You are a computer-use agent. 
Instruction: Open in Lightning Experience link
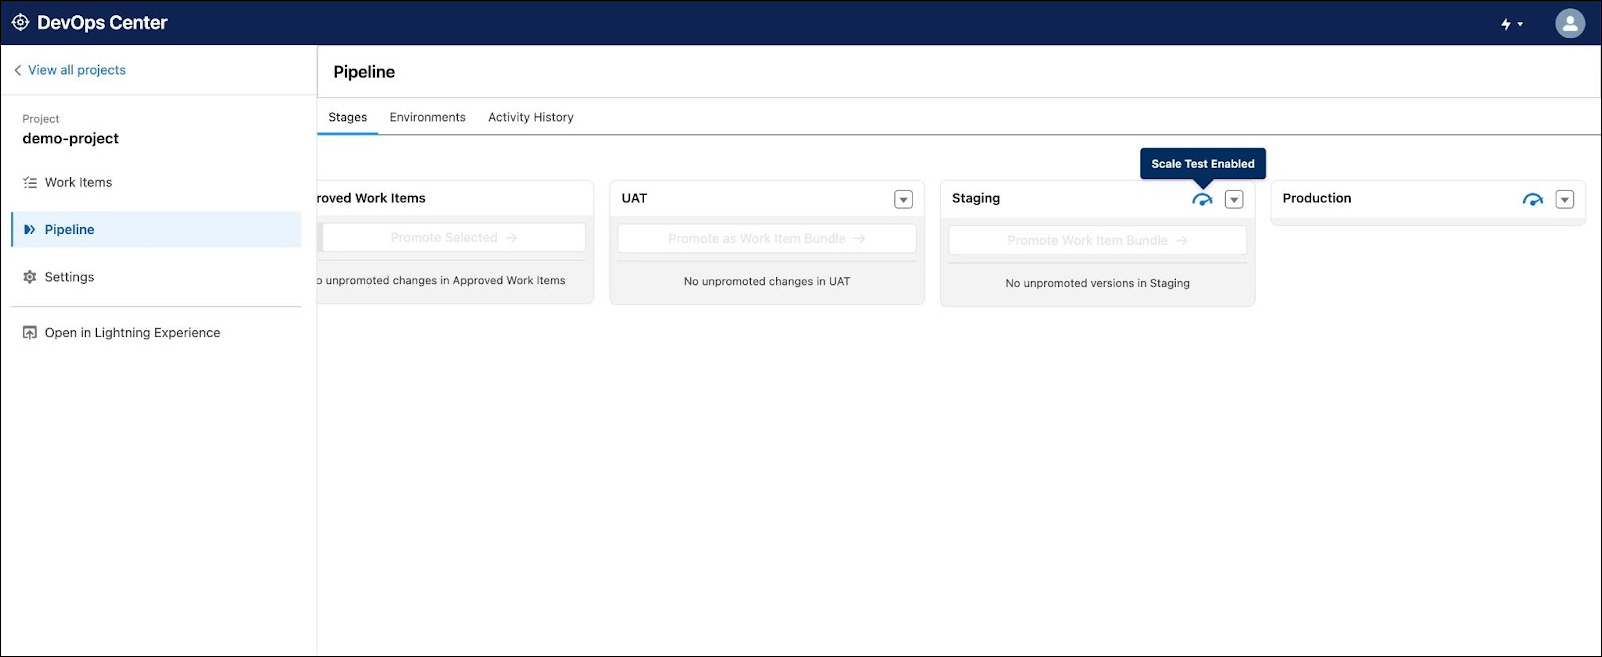click(x=132, y=333)
